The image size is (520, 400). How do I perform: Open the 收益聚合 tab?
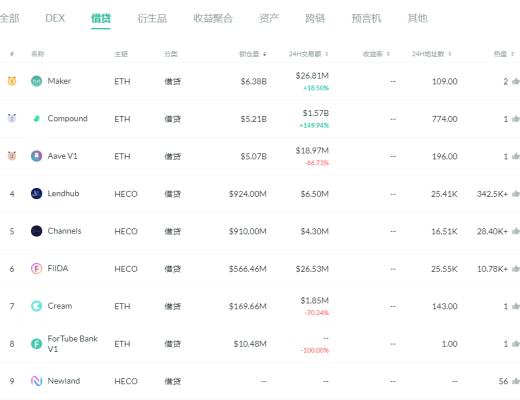pos(213,18)
